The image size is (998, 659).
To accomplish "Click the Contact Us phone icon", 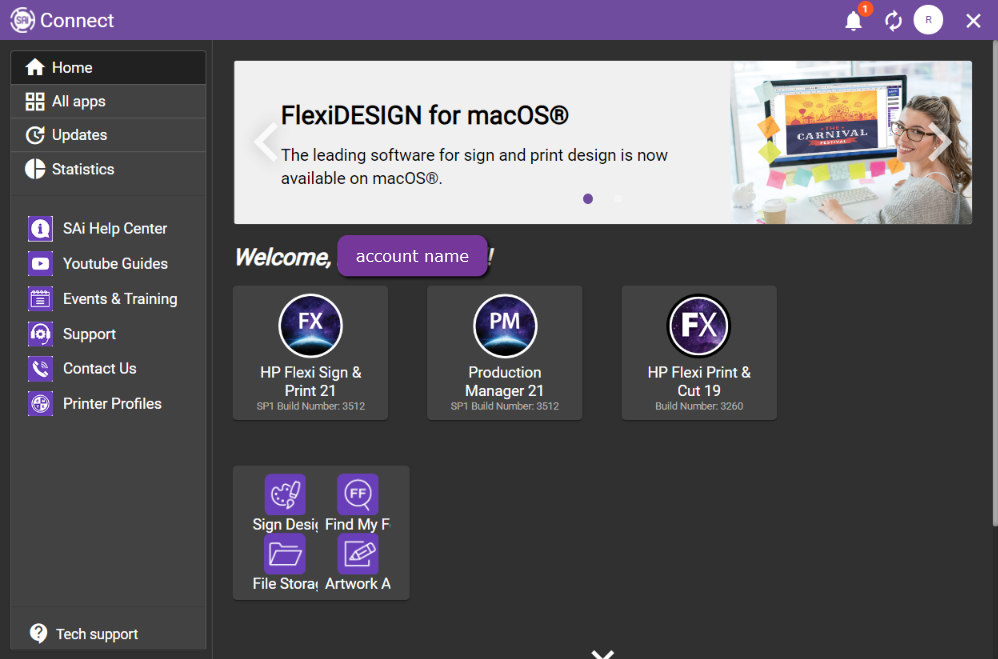I will pos(40,369).
